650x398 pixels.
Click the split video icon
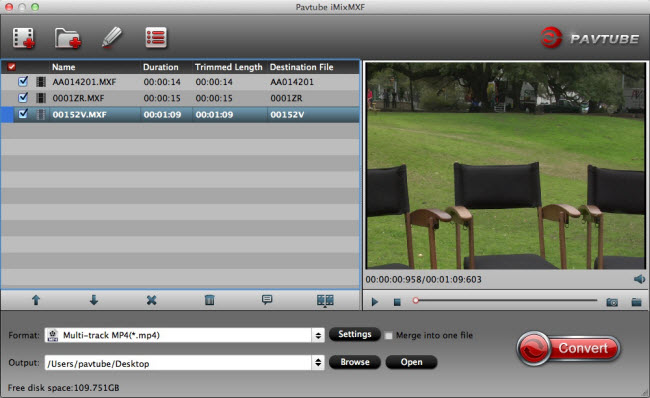click(325, 300)
